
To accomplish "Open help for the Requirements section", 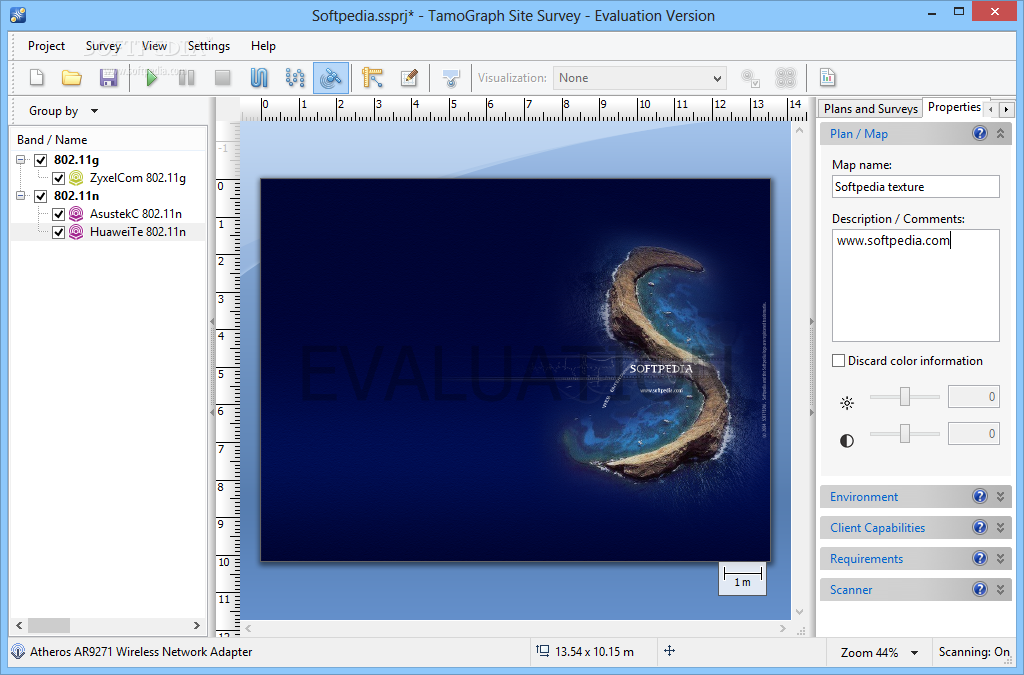I will (980, 558).
